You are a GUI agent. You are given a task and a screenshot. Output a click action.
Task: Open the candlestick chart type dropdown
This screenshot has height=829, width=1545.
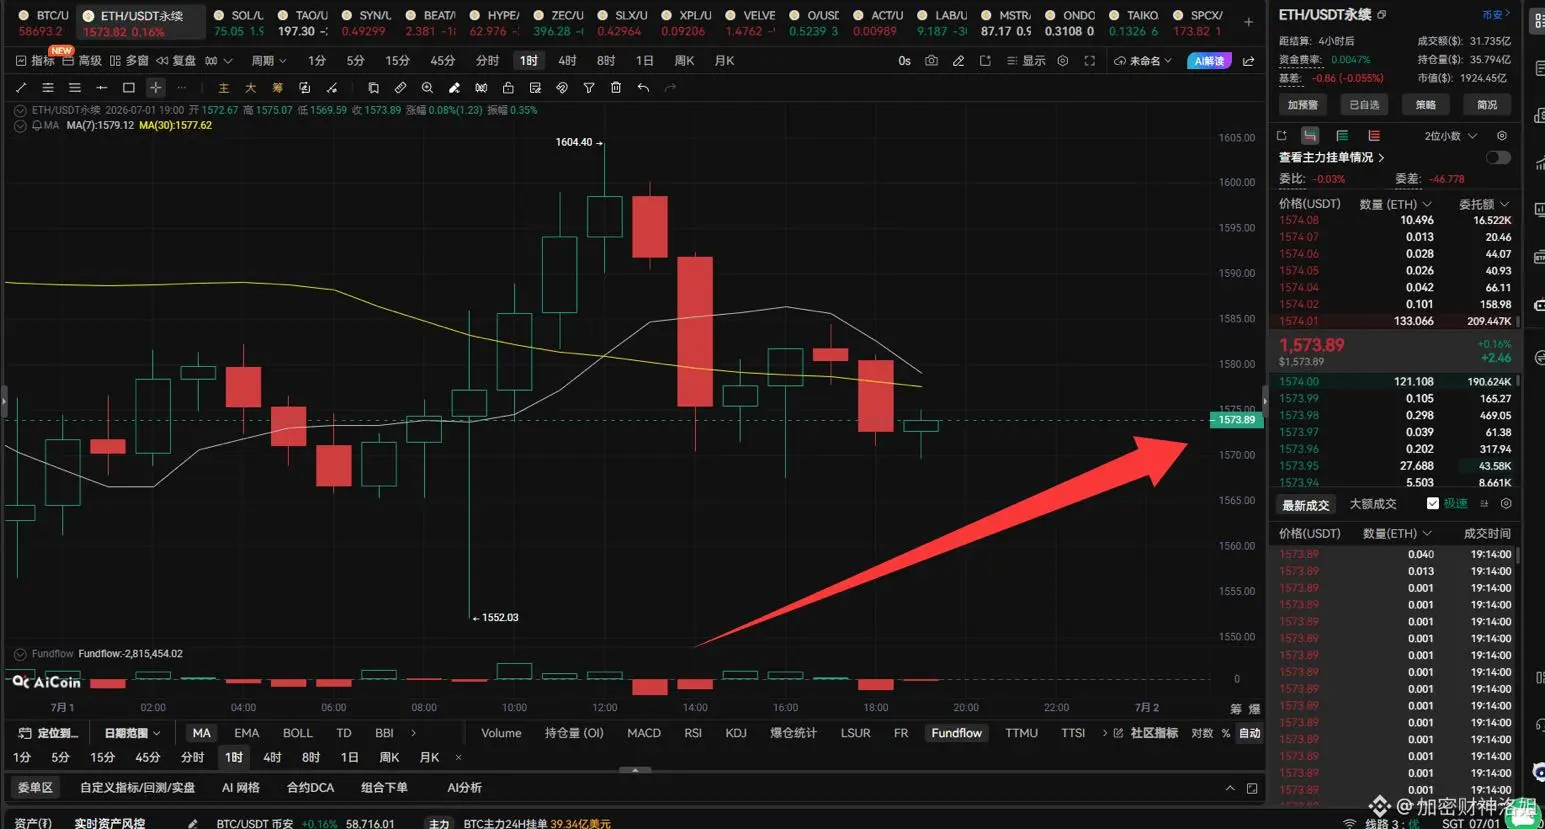pos(218,61)
